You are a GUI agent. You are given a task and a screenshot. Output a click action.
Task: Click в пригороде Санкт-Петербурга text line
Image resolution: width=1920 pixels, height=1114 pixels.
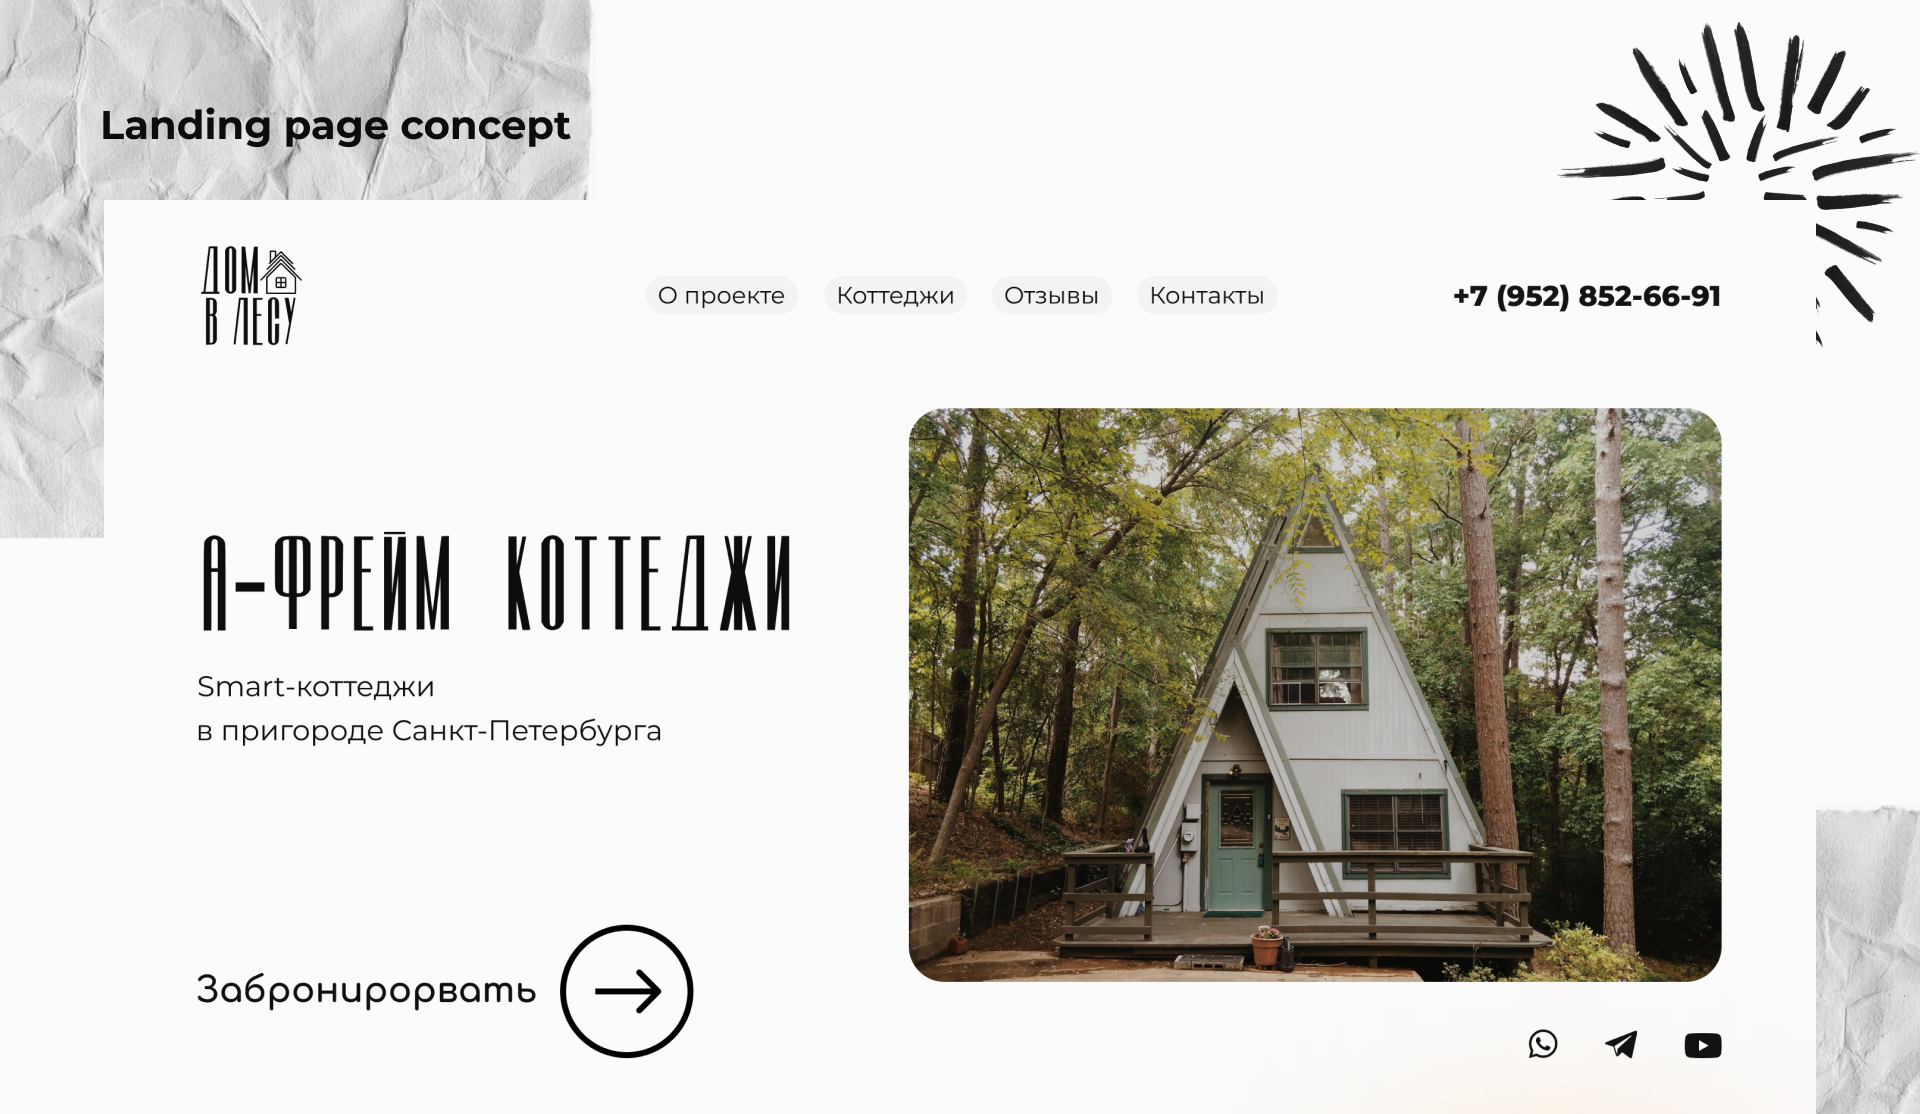tap(429, 731)
